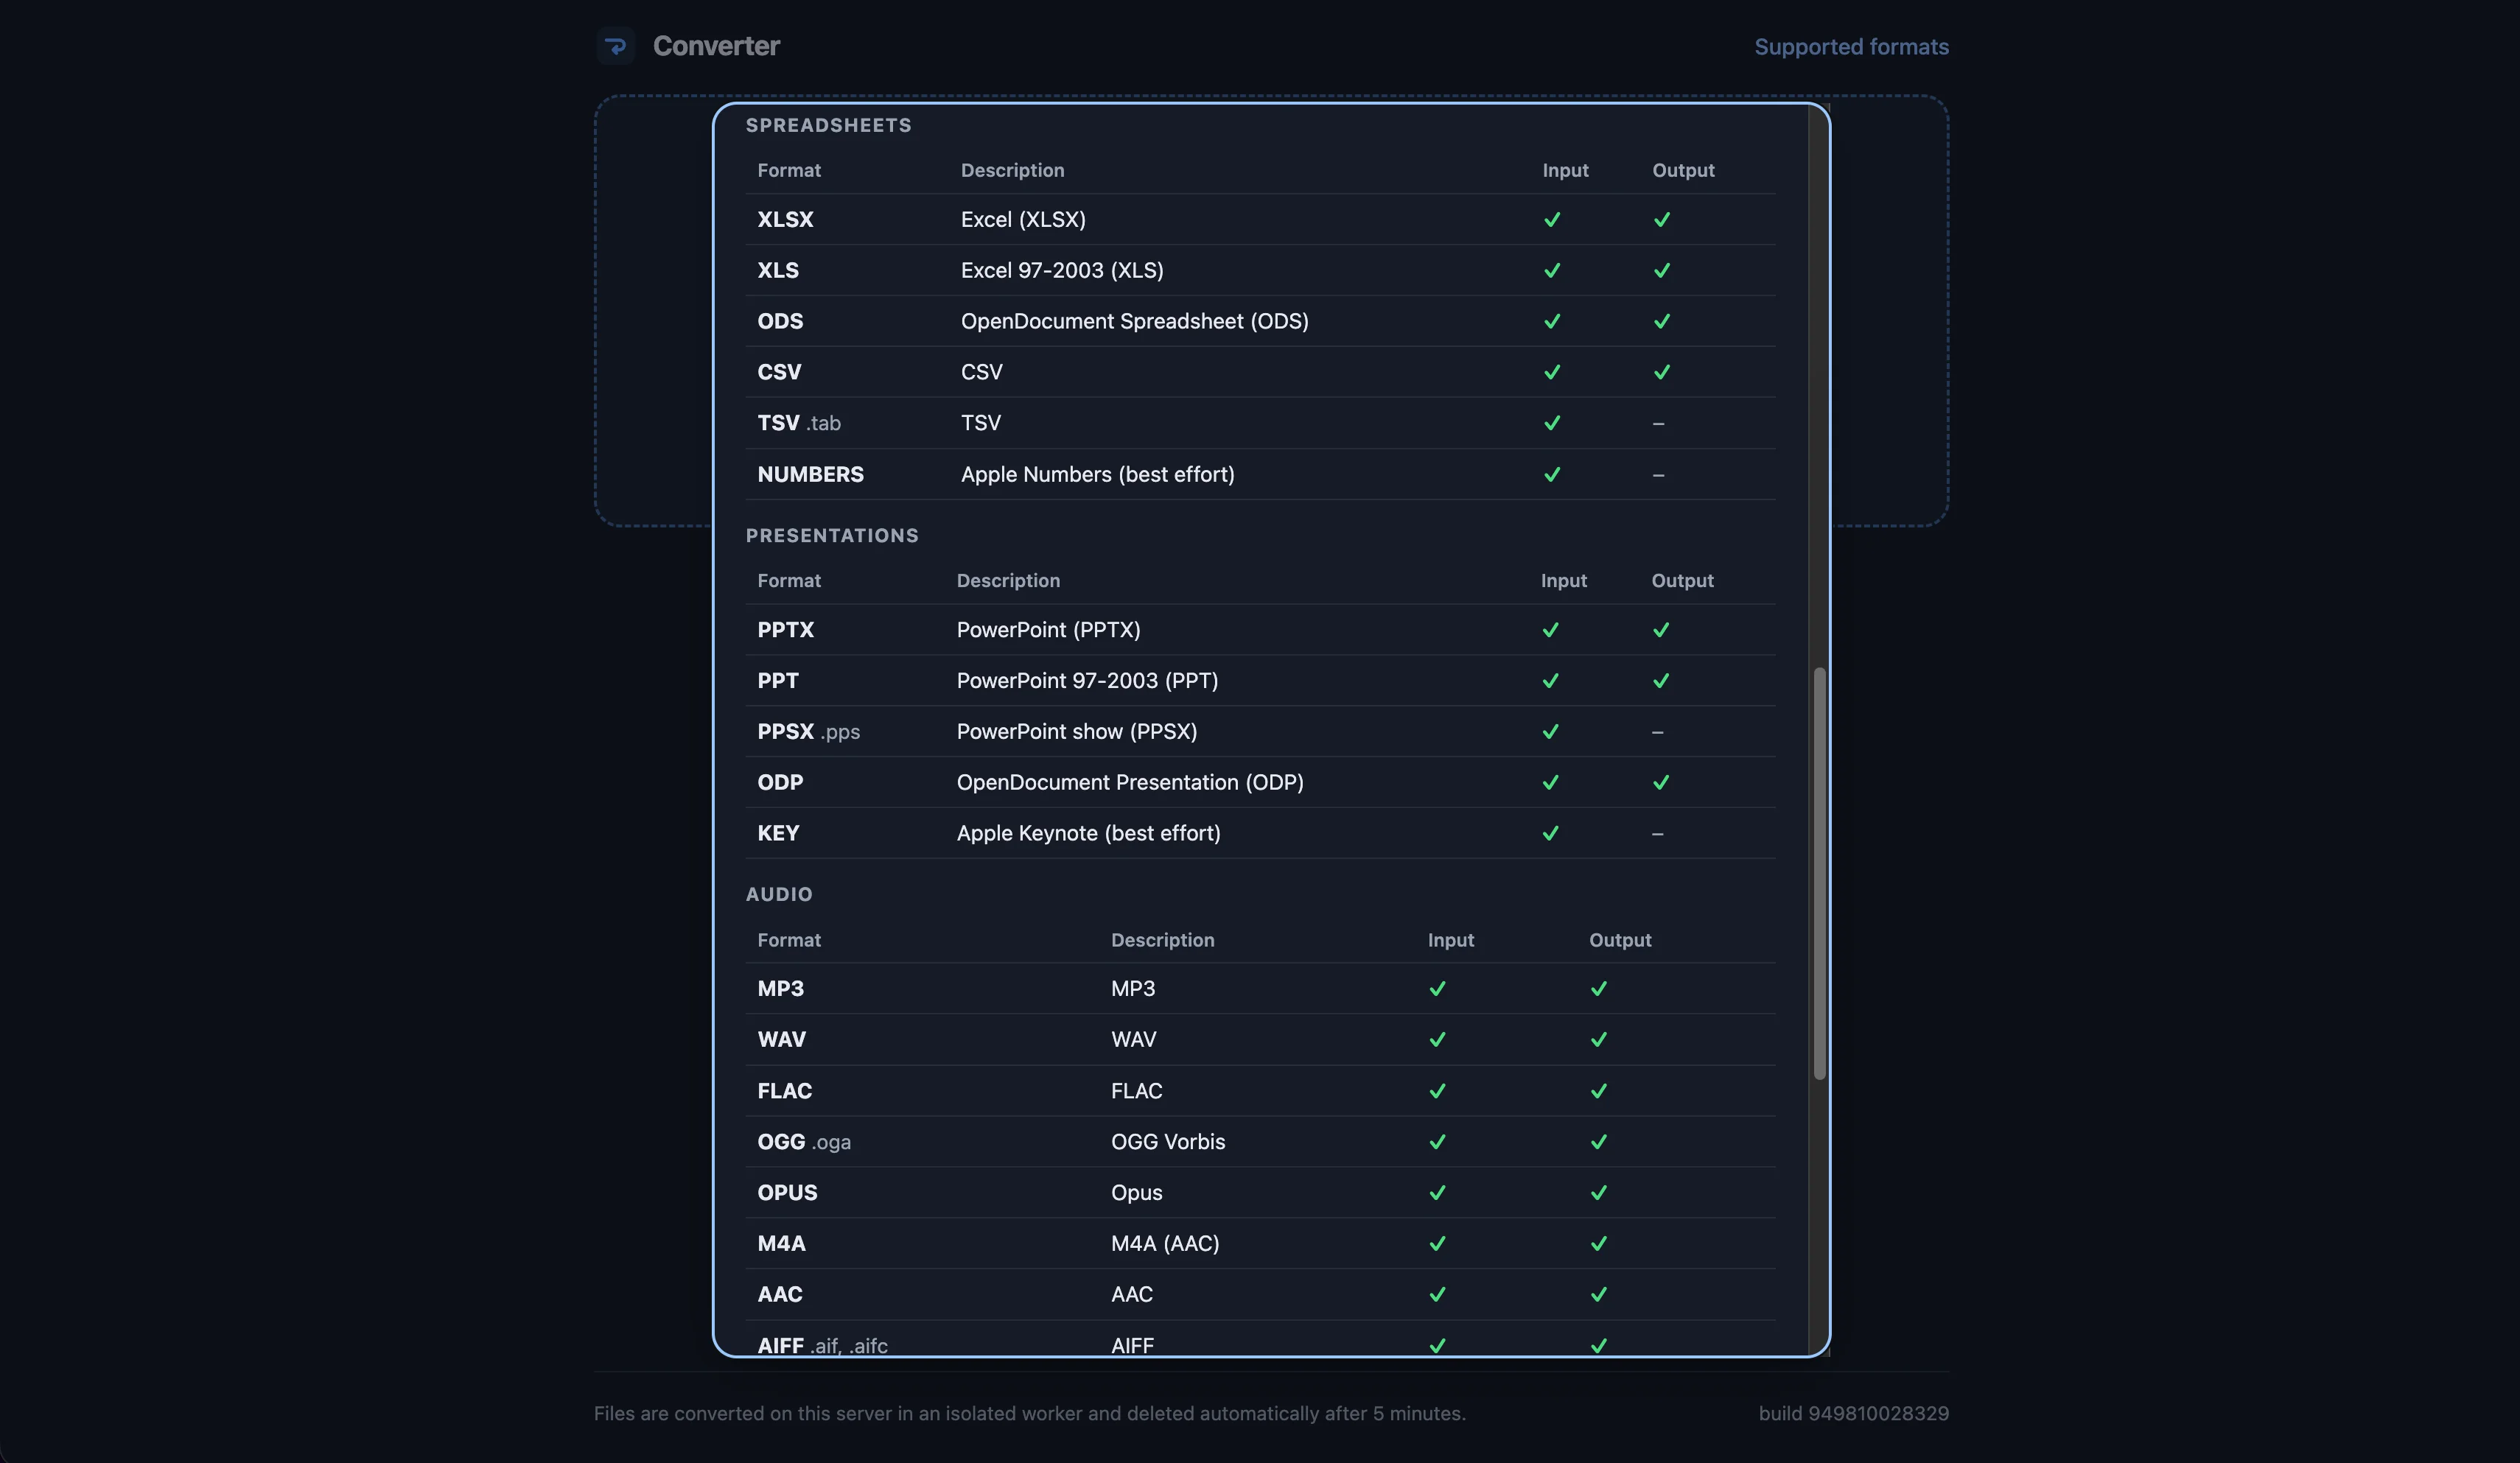Click the KEY input checkmark

click(1550, 833)
